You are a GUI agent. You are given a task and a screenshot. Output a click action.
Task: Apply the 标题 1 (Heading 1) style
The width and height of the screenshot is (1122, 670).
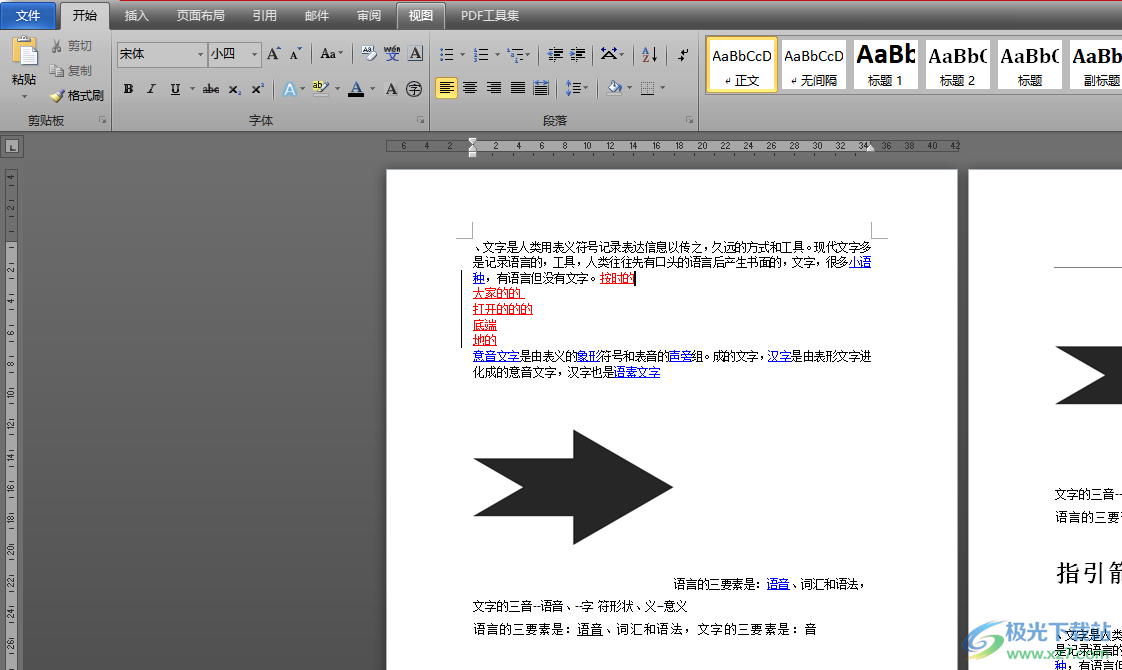(885, 64)
